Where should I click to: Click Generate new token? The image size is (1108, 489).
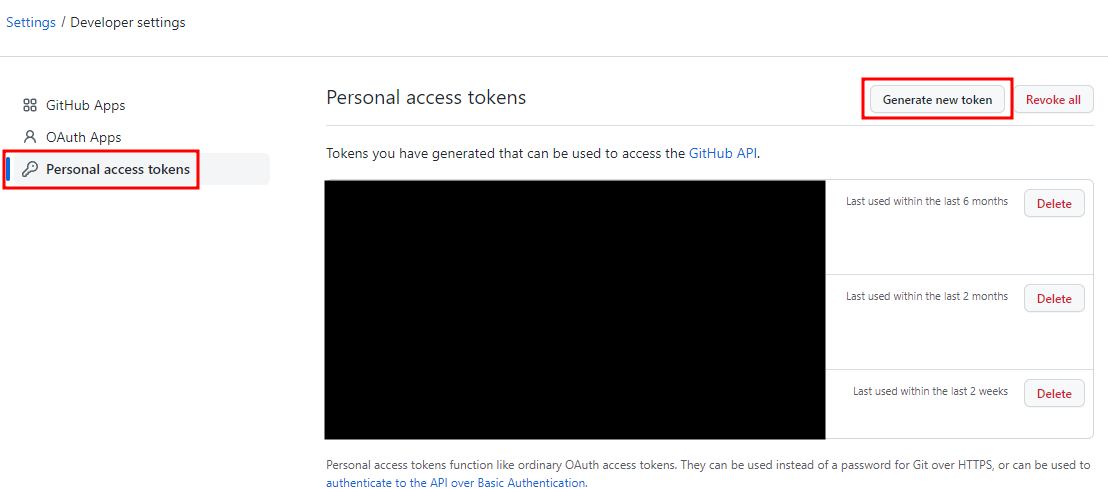tap(937, 100)
